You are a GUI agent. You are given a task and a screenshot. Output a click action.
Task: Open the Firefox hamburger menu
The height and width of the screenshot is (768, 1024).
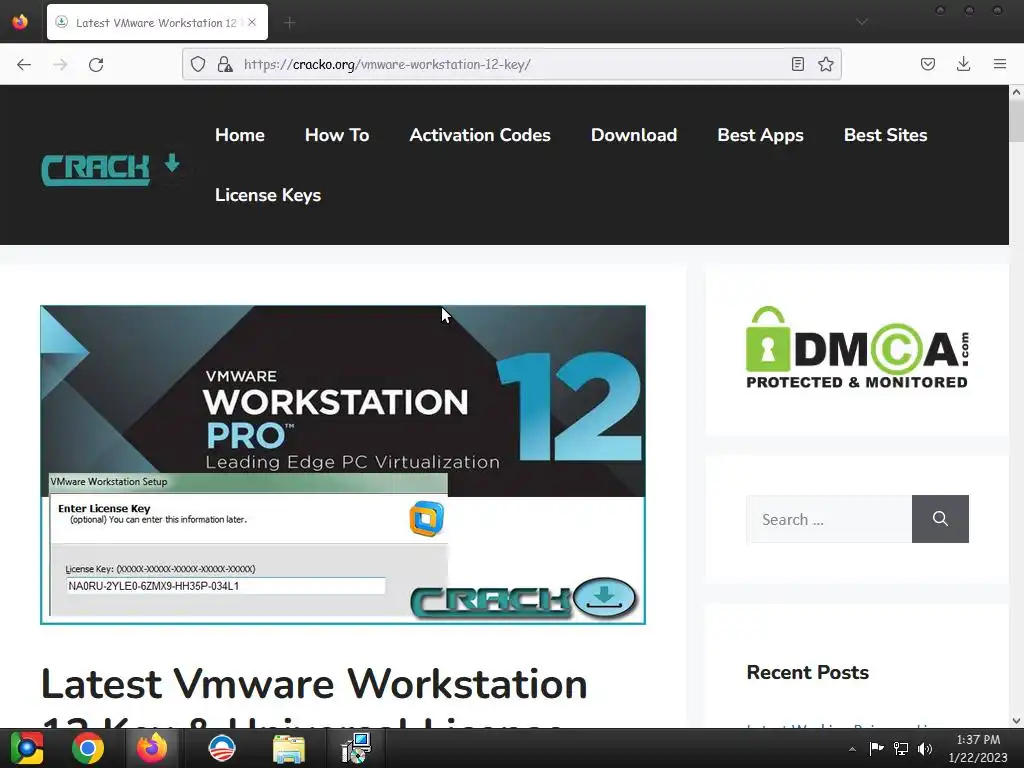(999, 64)
